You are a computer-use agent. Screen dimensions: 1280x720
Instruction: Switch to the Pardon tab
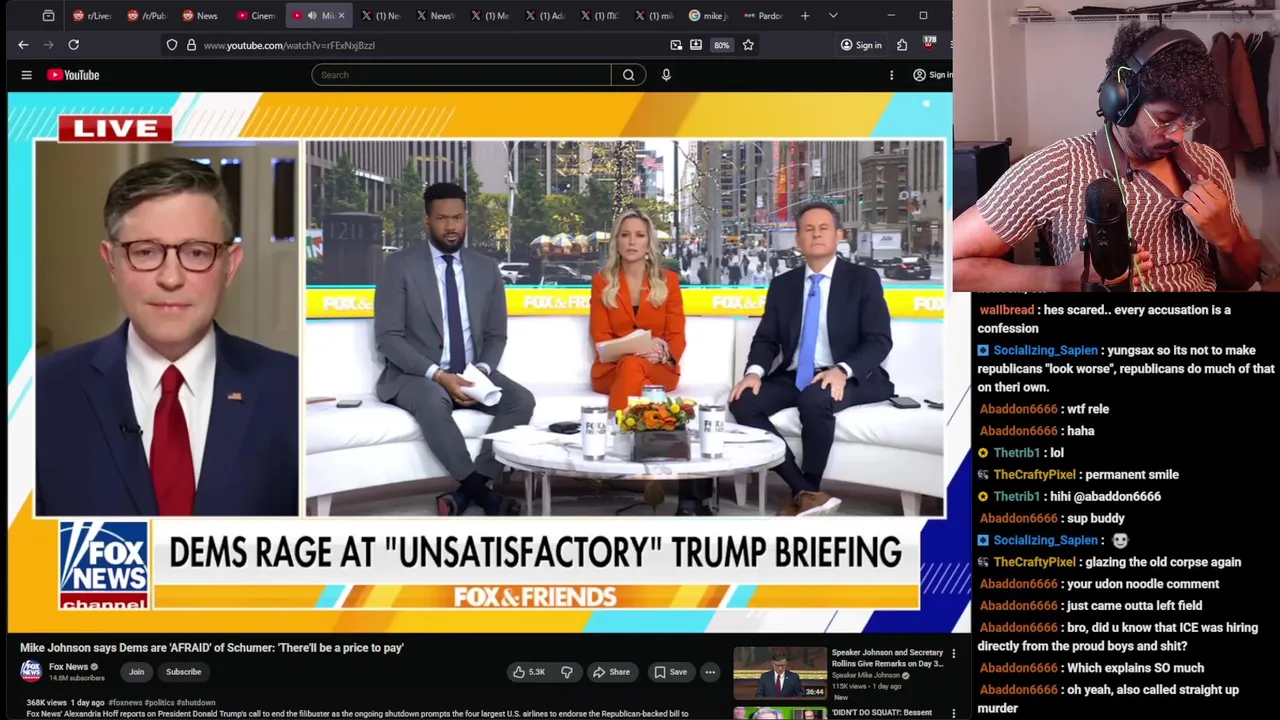(x=763, y=16)
